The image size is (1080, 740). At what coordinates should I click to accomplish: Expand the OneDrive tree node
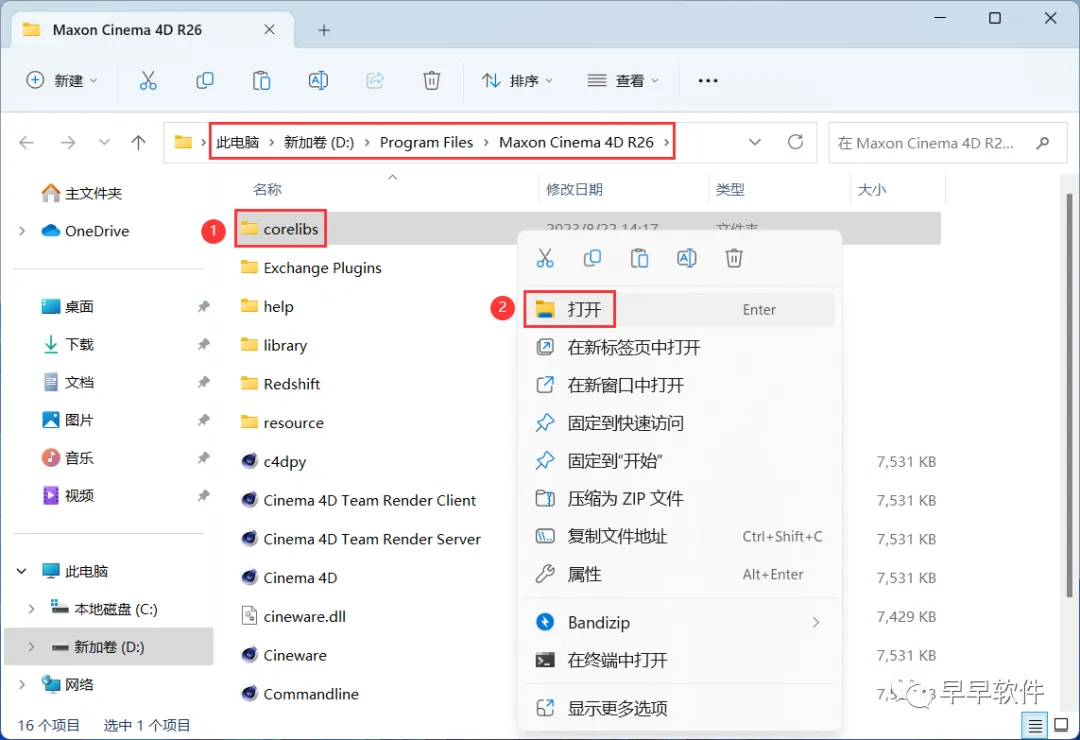pyautogui.click(x=22, y=231)
